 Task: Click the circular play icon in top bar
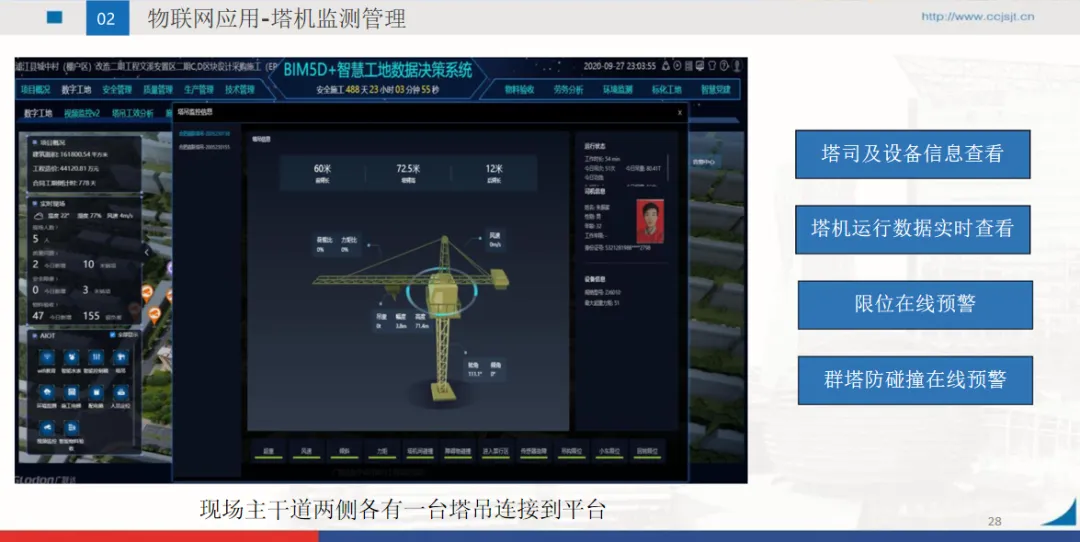point(677,66)
